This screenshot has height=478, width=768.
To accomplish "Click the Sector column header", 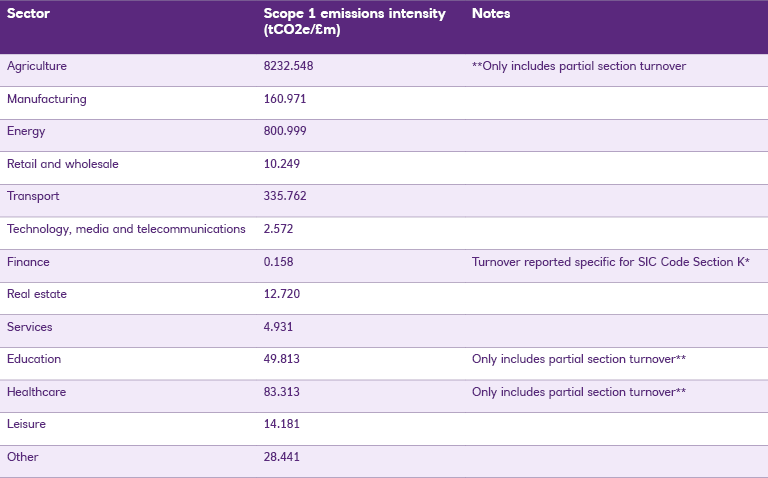I will [x=30, y=14].
